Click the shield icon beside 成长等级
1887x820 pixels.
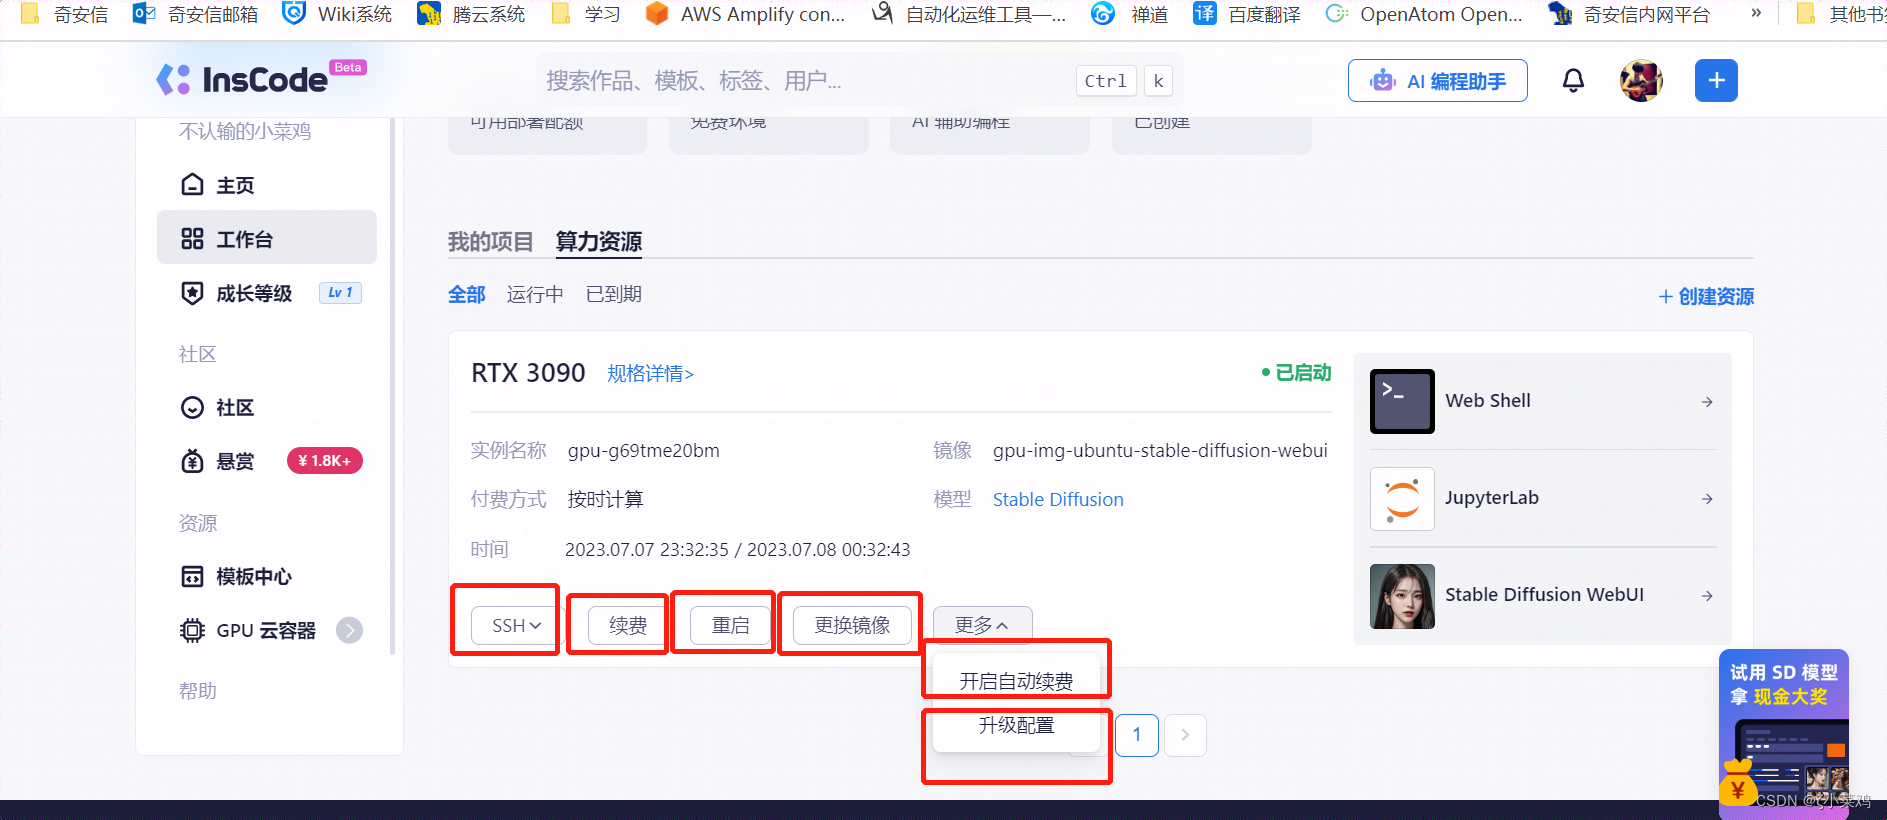(192, 293)
